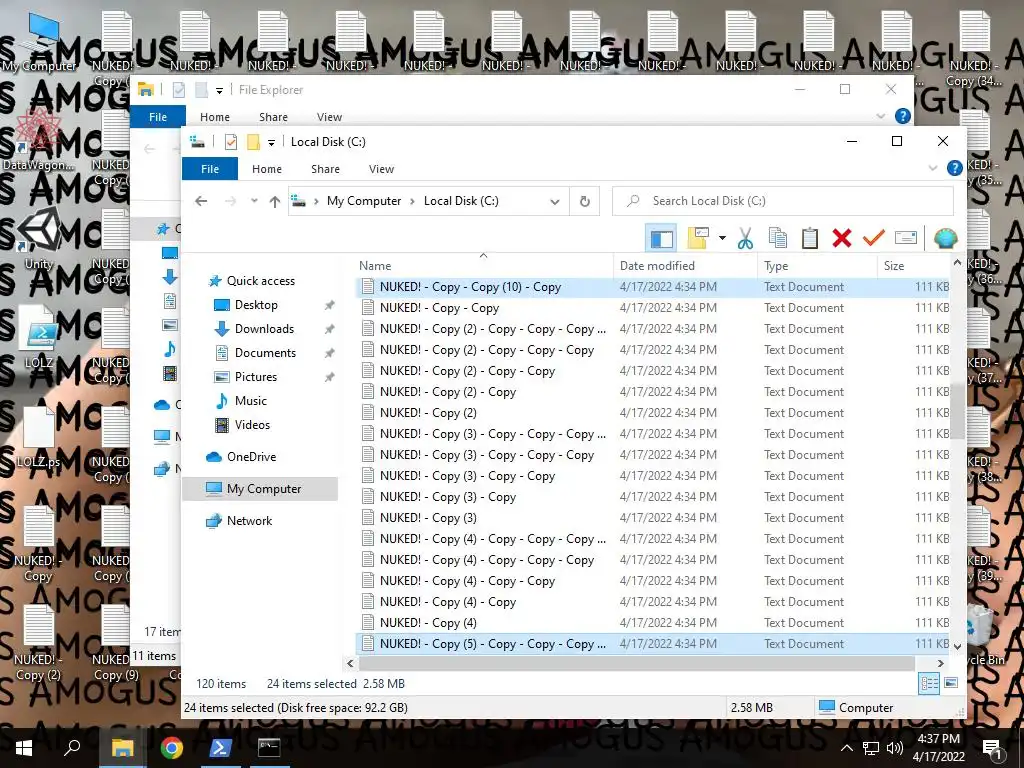This screenshot has height=768, width=1024.
Task: Open Share tab in Local Disk window
Action: coord(325,169)
